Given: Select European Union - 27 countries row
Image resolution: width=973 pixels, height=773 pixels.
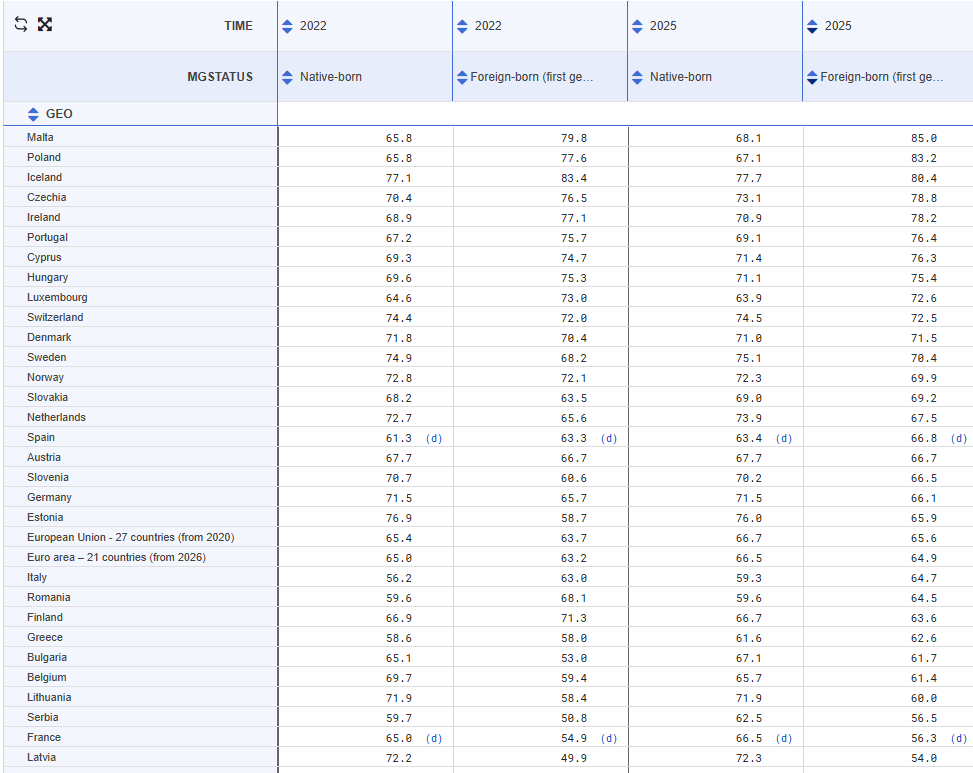Looking at the screenshot, I should click(130, 537).
